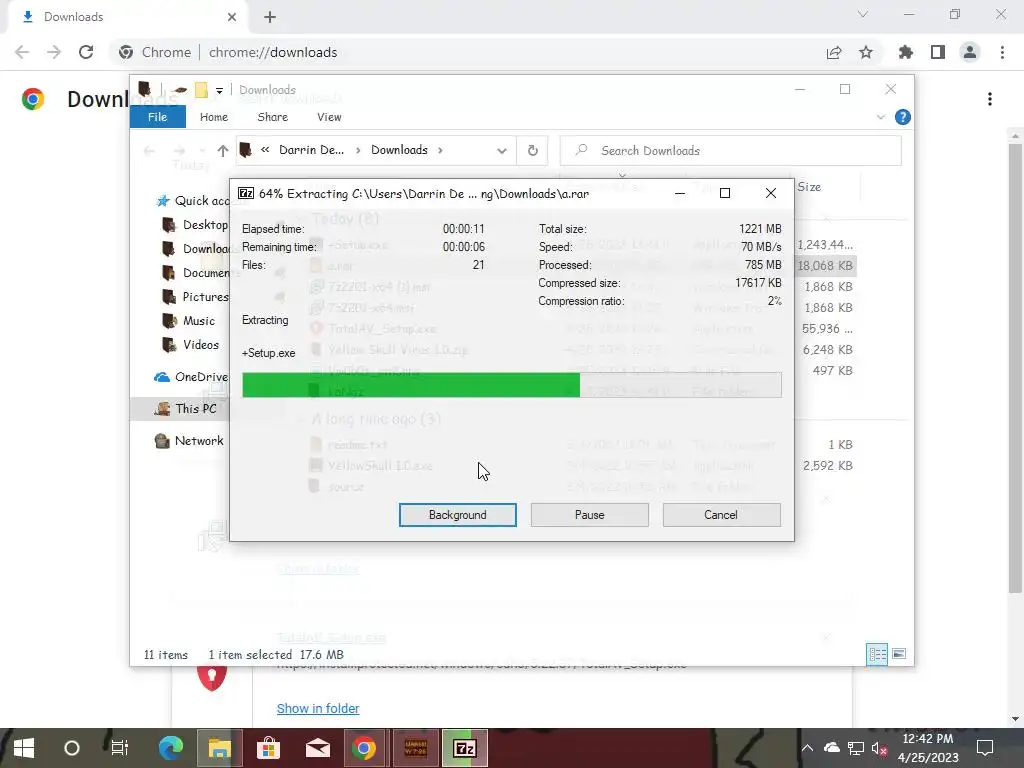This screenshot has width=1024, height=768.
Task: Maximize the 7-Zip extracting dialog
Action: tap(724, 193)
